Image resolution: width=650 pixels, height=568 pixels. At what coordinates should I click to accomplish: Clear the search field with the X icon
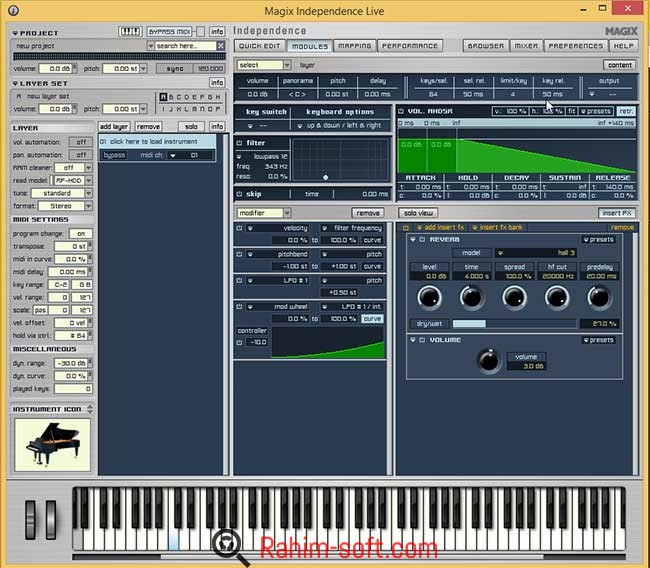(221, 46)
